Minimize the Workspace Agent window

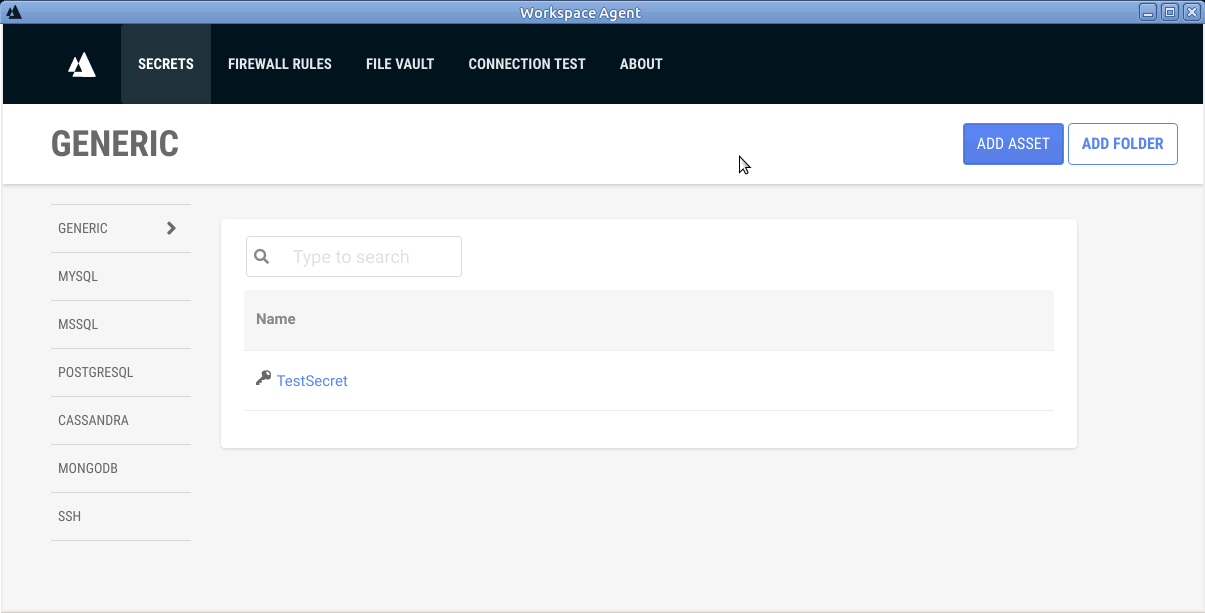pos(1147,12)
